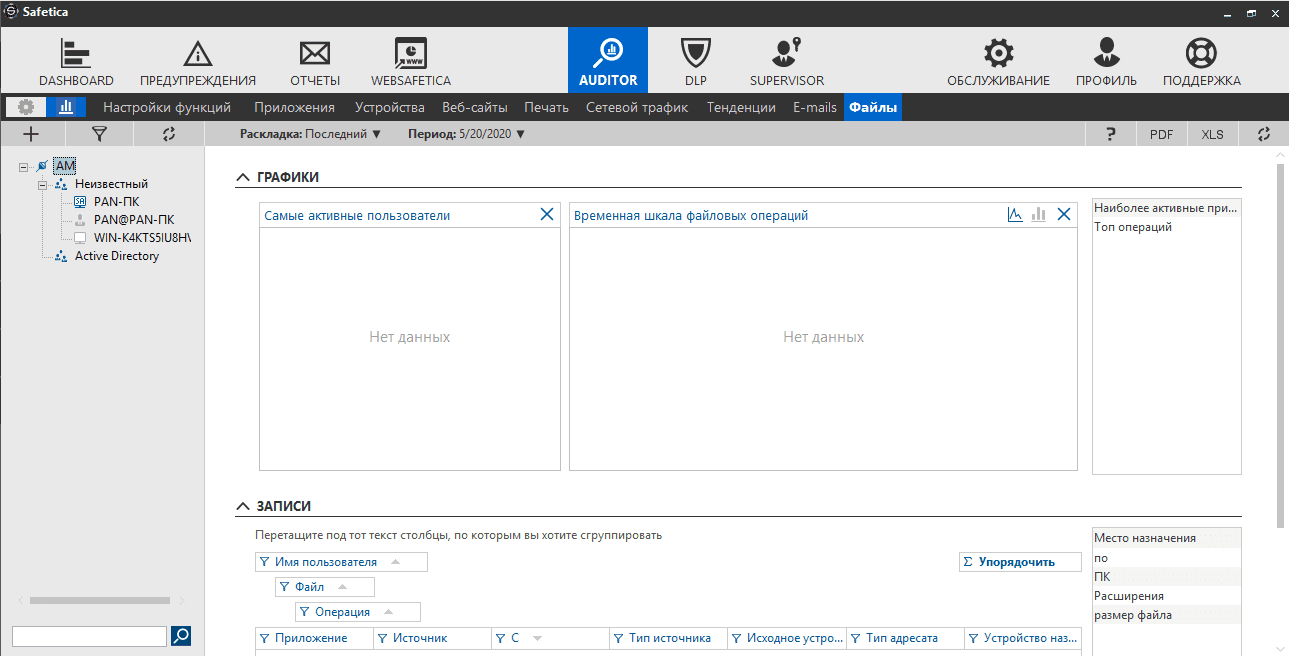Add new item with plus icon
Image resolution: width=1289 pixels, height=656 pixels.
point(31,134)
